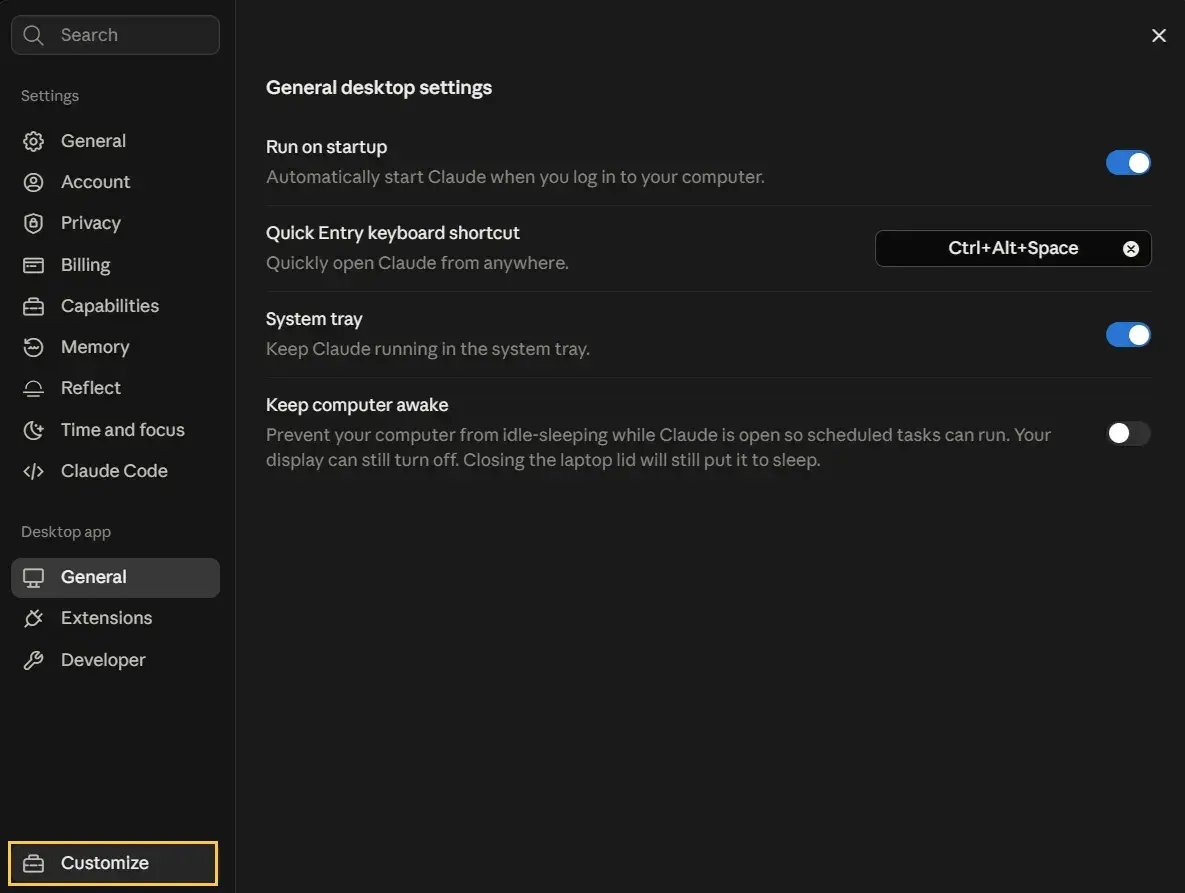Screen dimensions: 1185x893
Task: Click the monitor icon beside Desktop app General
Action: [x=33, y=578]
